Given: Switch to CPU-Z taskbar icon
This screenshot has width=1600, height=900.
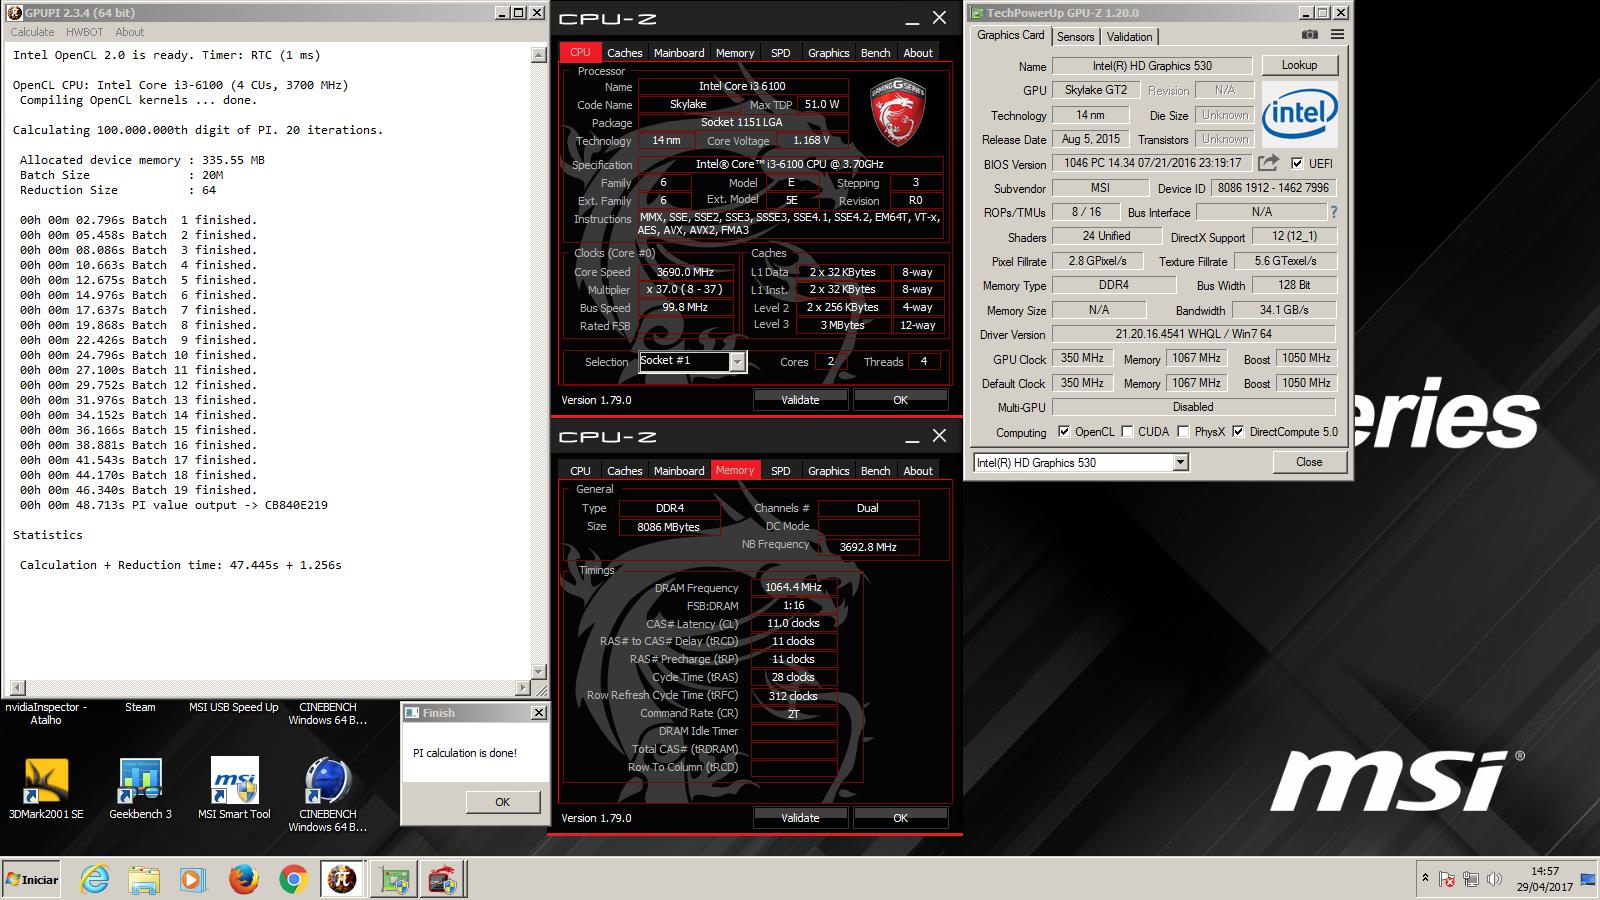Looking at the screenshot, I should 443,880.
